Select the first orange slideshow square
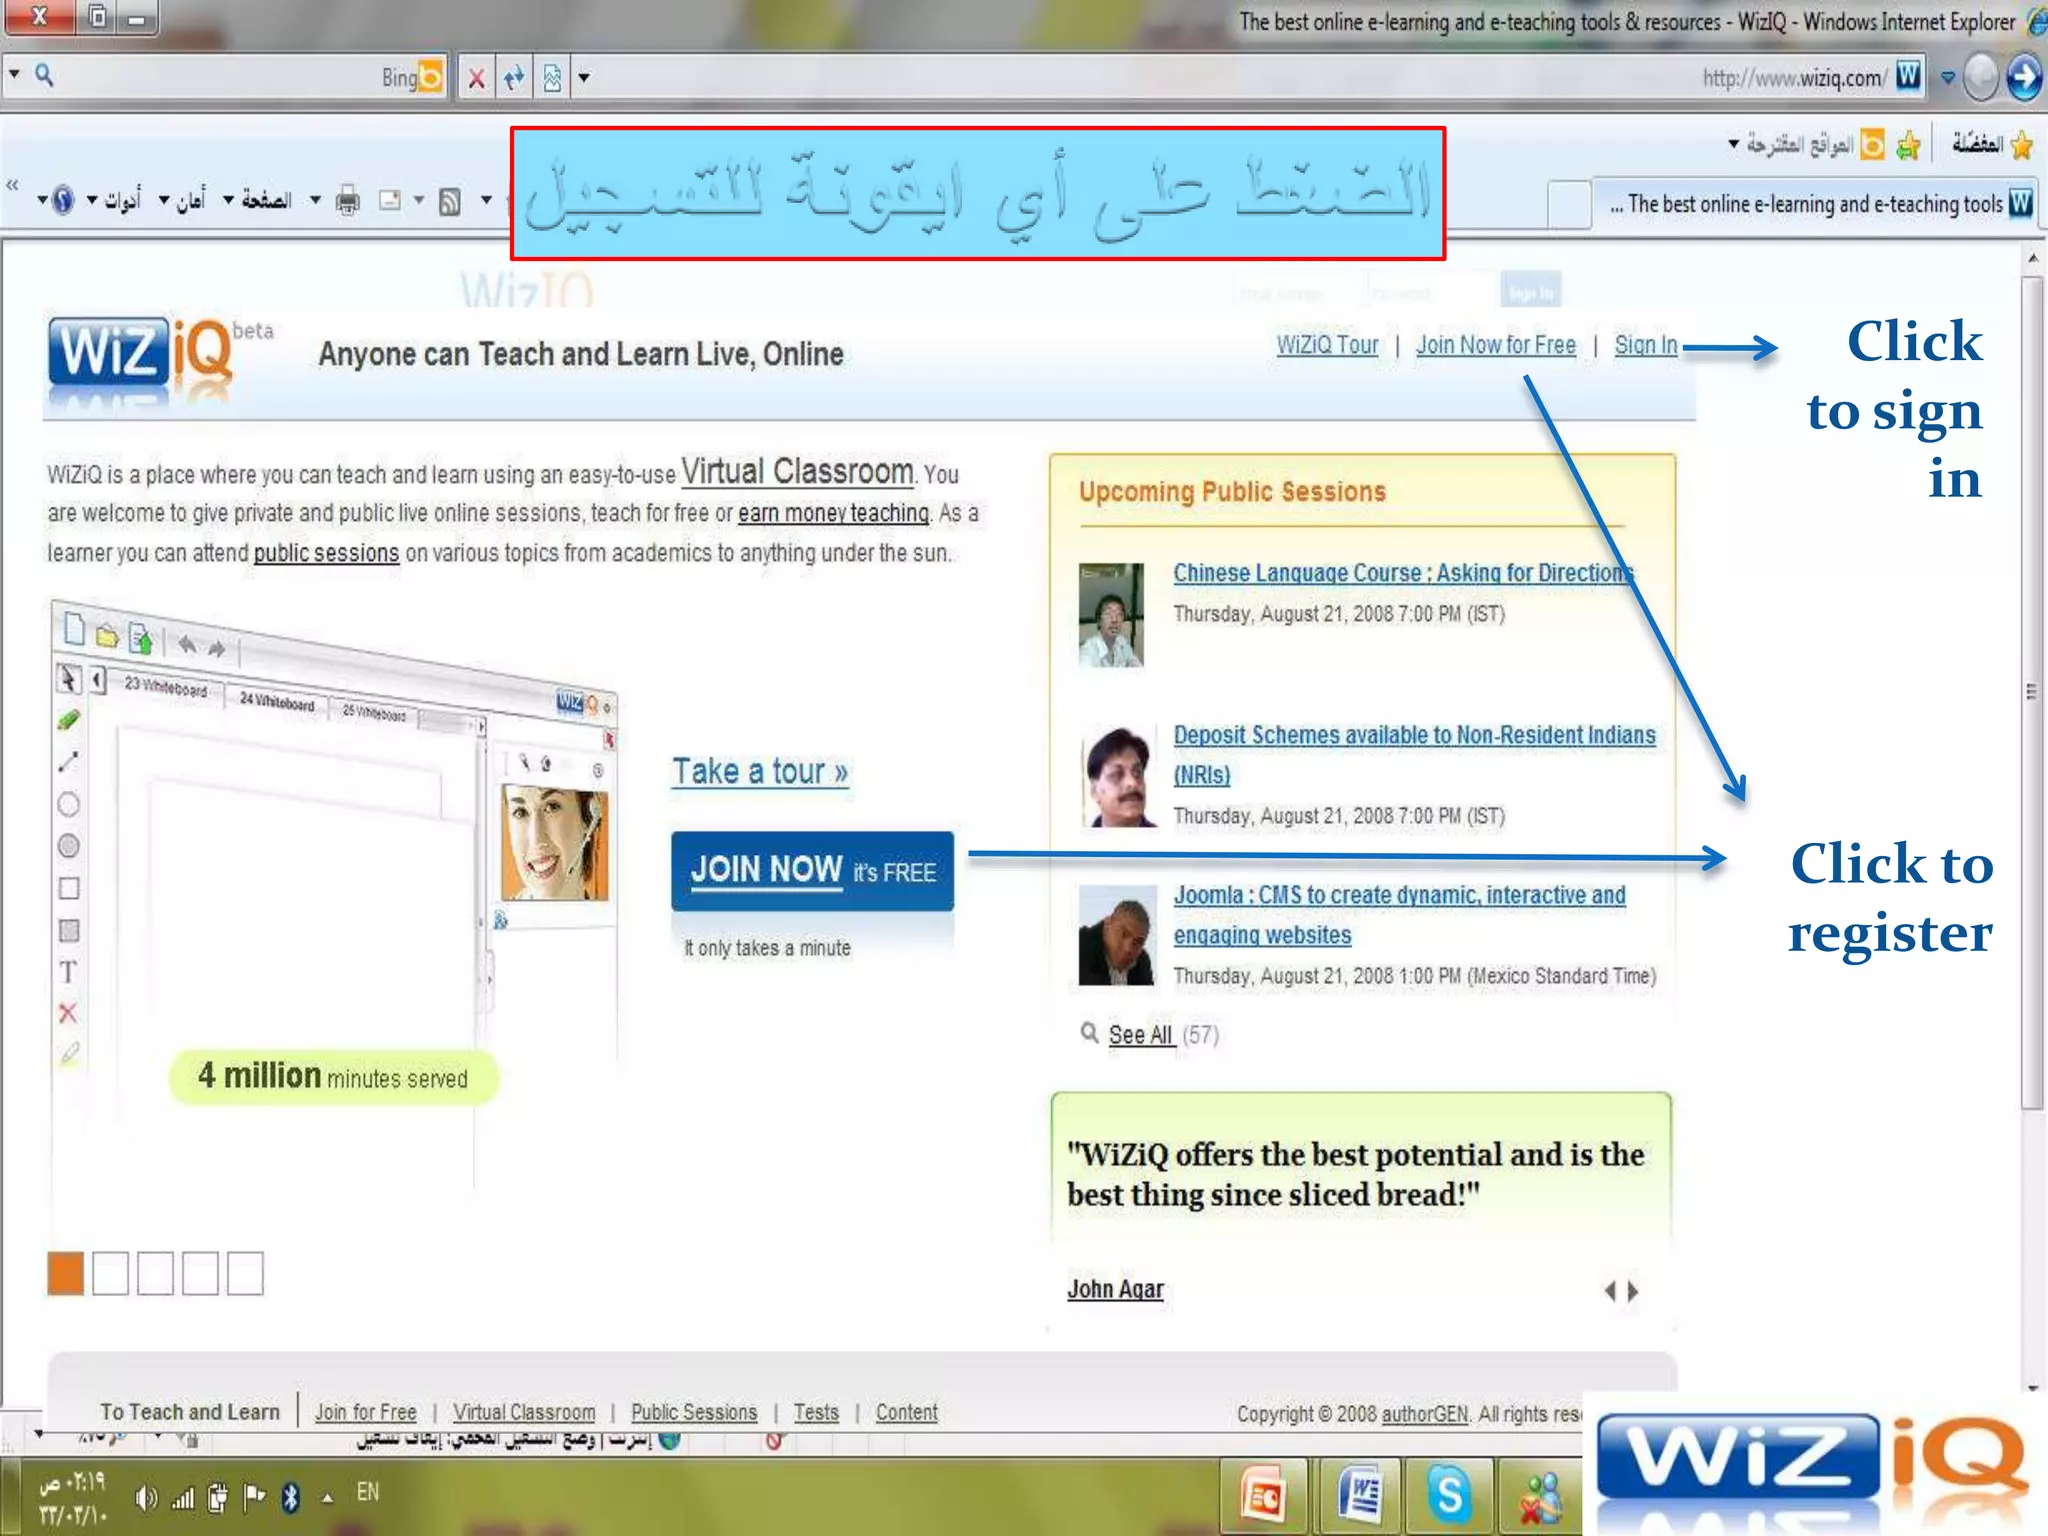 click(x=66, y=1273)
